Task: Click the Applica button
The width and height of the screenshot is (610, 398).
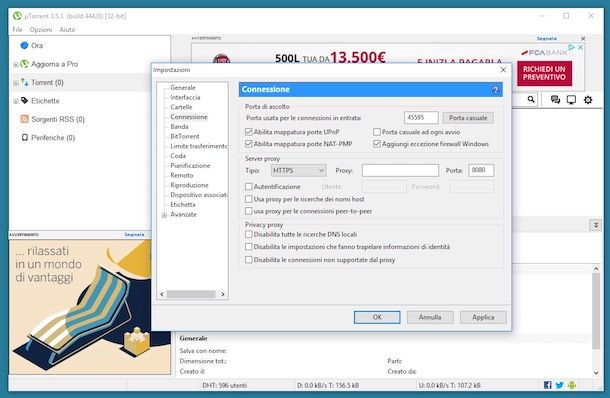Action: click(x=483, y=317)
